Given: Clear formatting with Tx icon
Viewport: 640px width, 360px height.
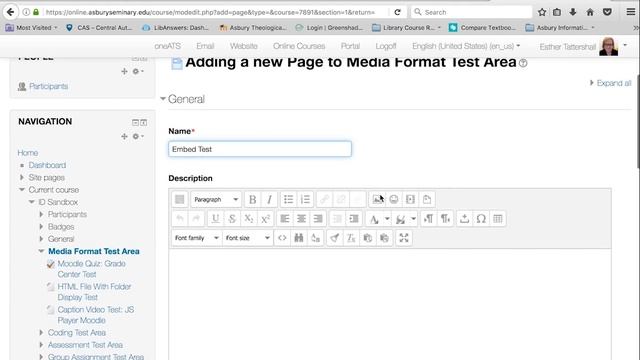Looking at the screenshot, I should click(351, 238).
